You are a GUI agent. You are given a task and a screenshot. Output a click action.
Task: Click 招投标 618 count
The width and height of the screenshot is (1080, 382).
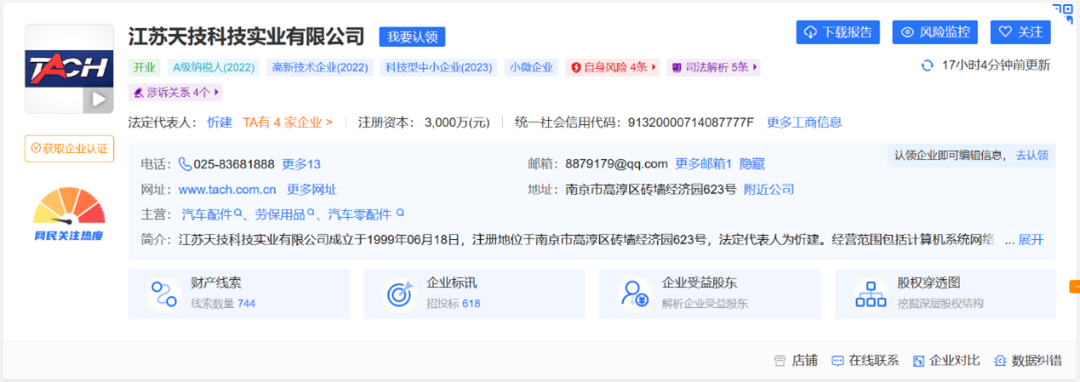click(x=453, y=304)
